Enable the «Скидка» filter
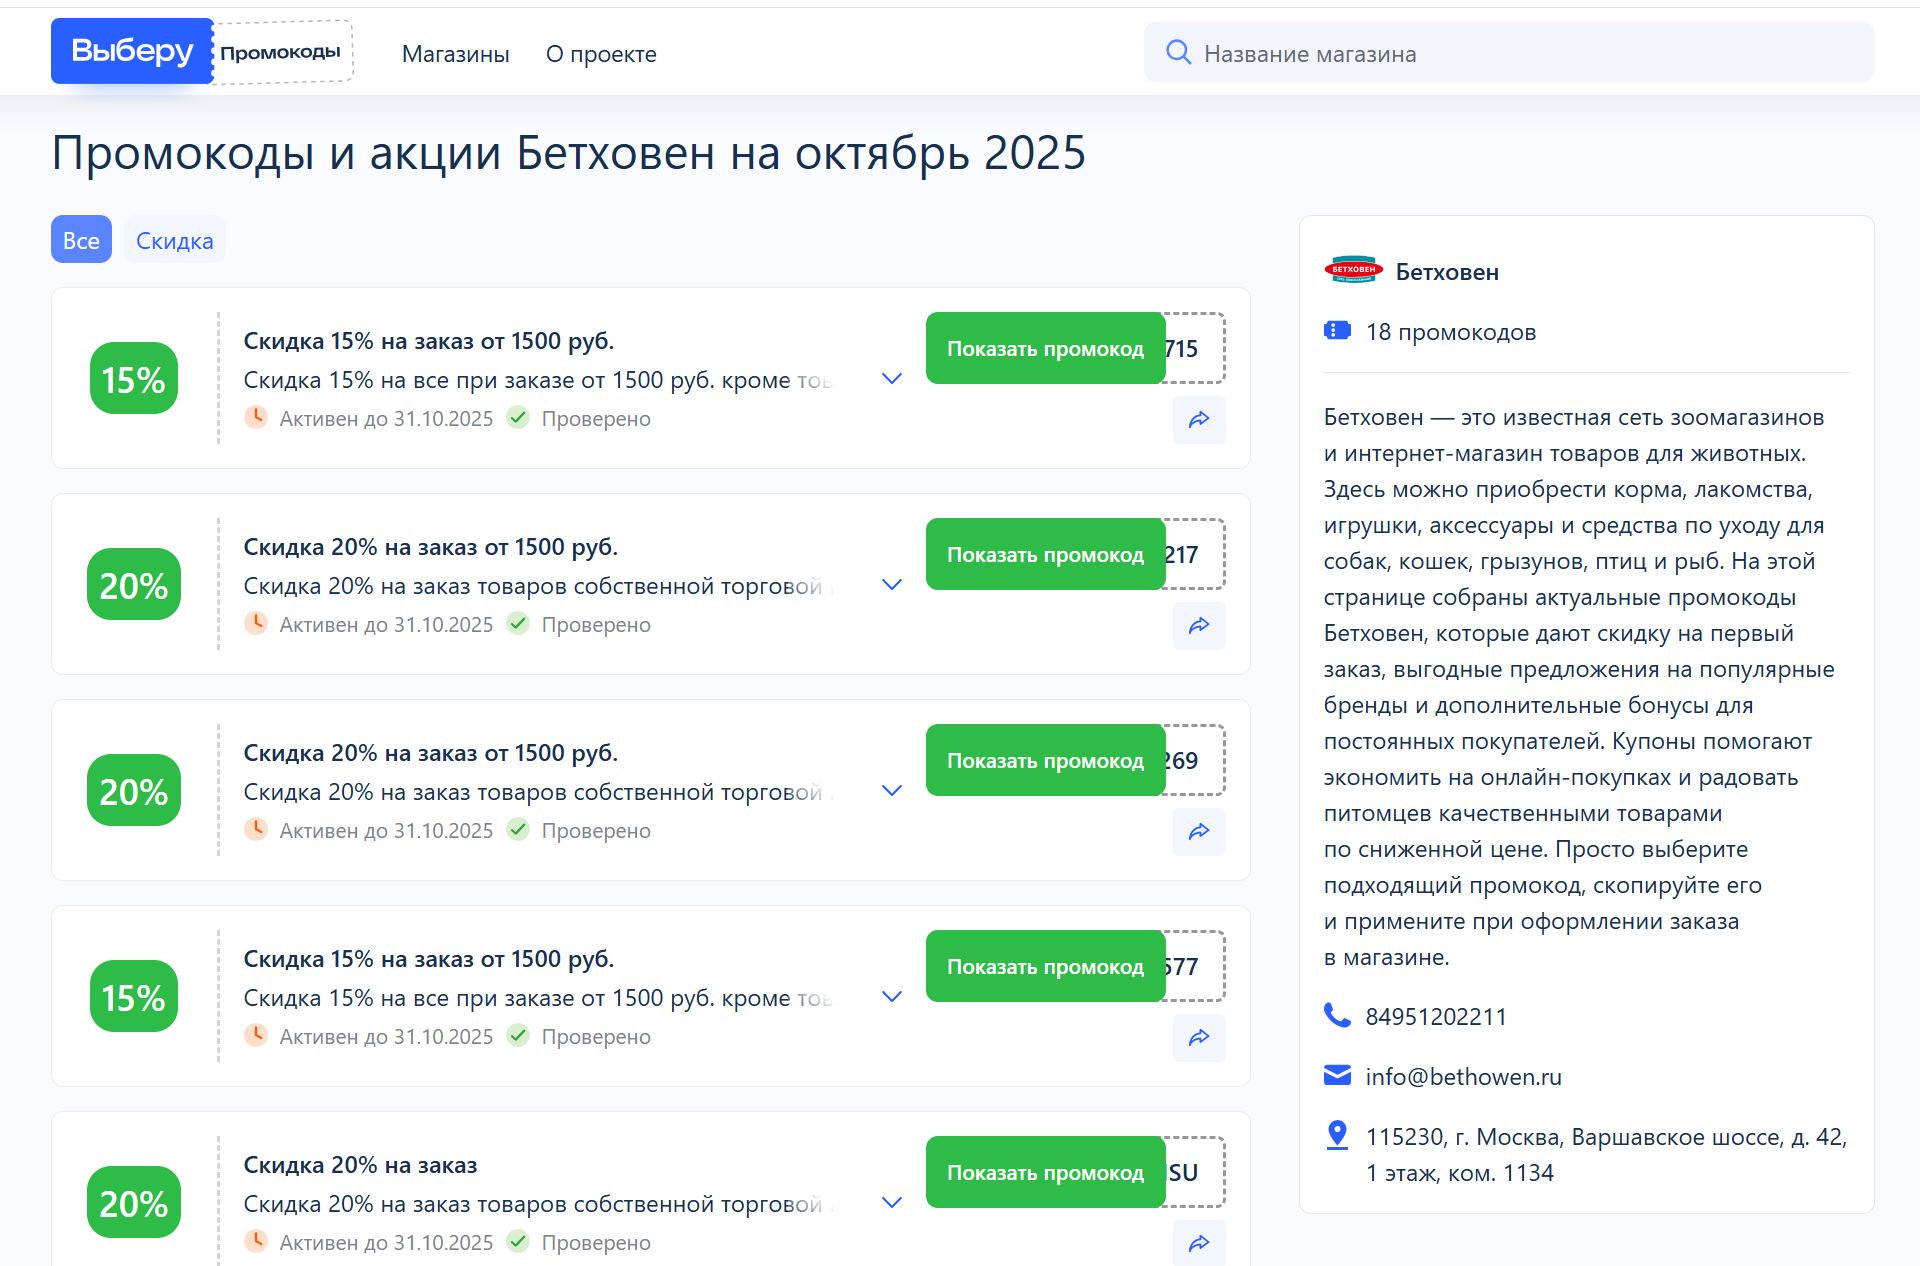1920x1266 pixels. [x=174, y=240]
